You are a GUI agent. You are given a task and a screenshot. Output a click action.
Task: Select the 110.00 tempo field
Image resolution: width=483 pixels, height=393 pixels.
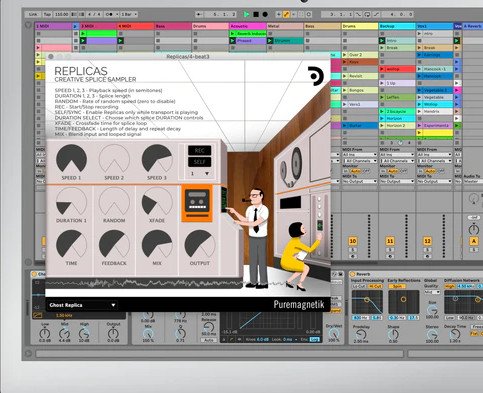point(61,14)
